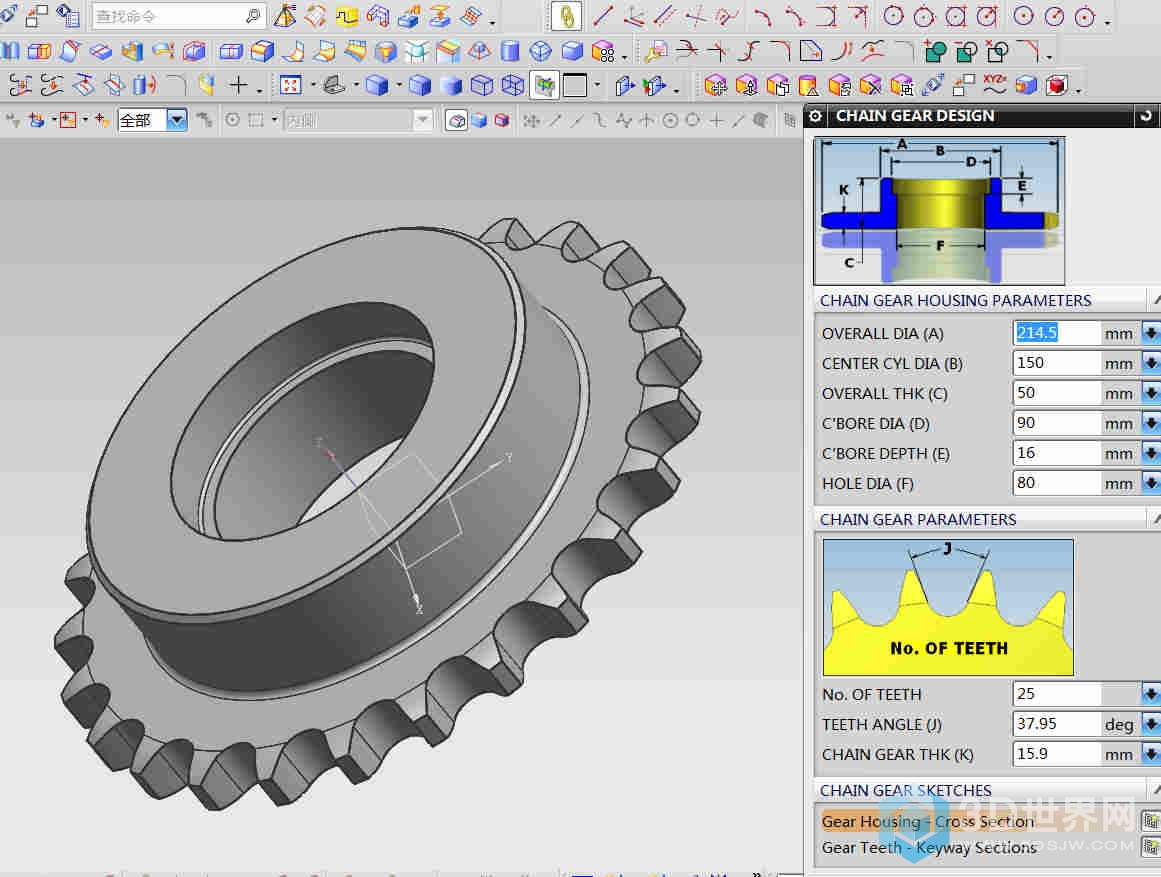Viewport: 1161px width, 877px height.
Task: Select Gear Housing - Cross Section sketch
Action: [x=928, y=821]
